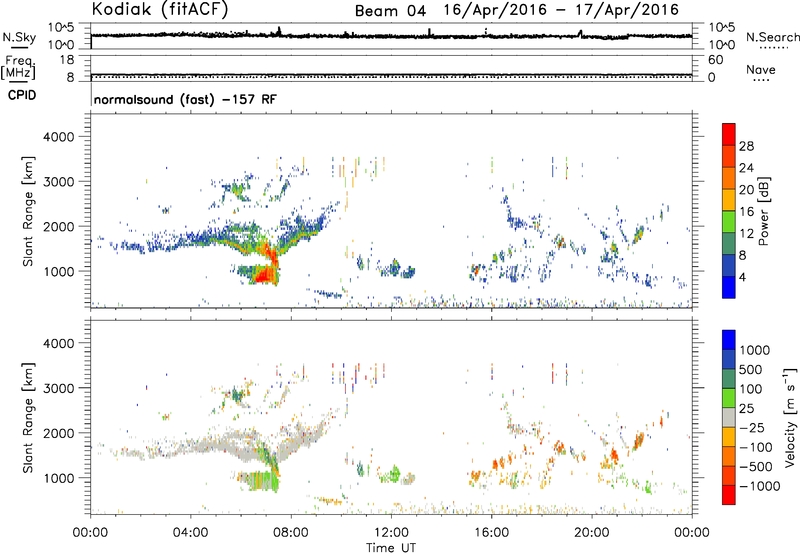Click the '60' tick on Nave axis
Viewport: 800px width, 554px height.
715,60
